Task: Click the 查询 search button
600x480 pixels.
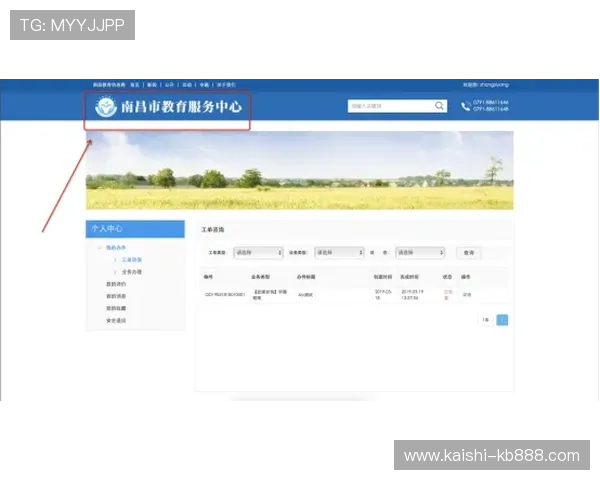Action: [x=469, y=253]
